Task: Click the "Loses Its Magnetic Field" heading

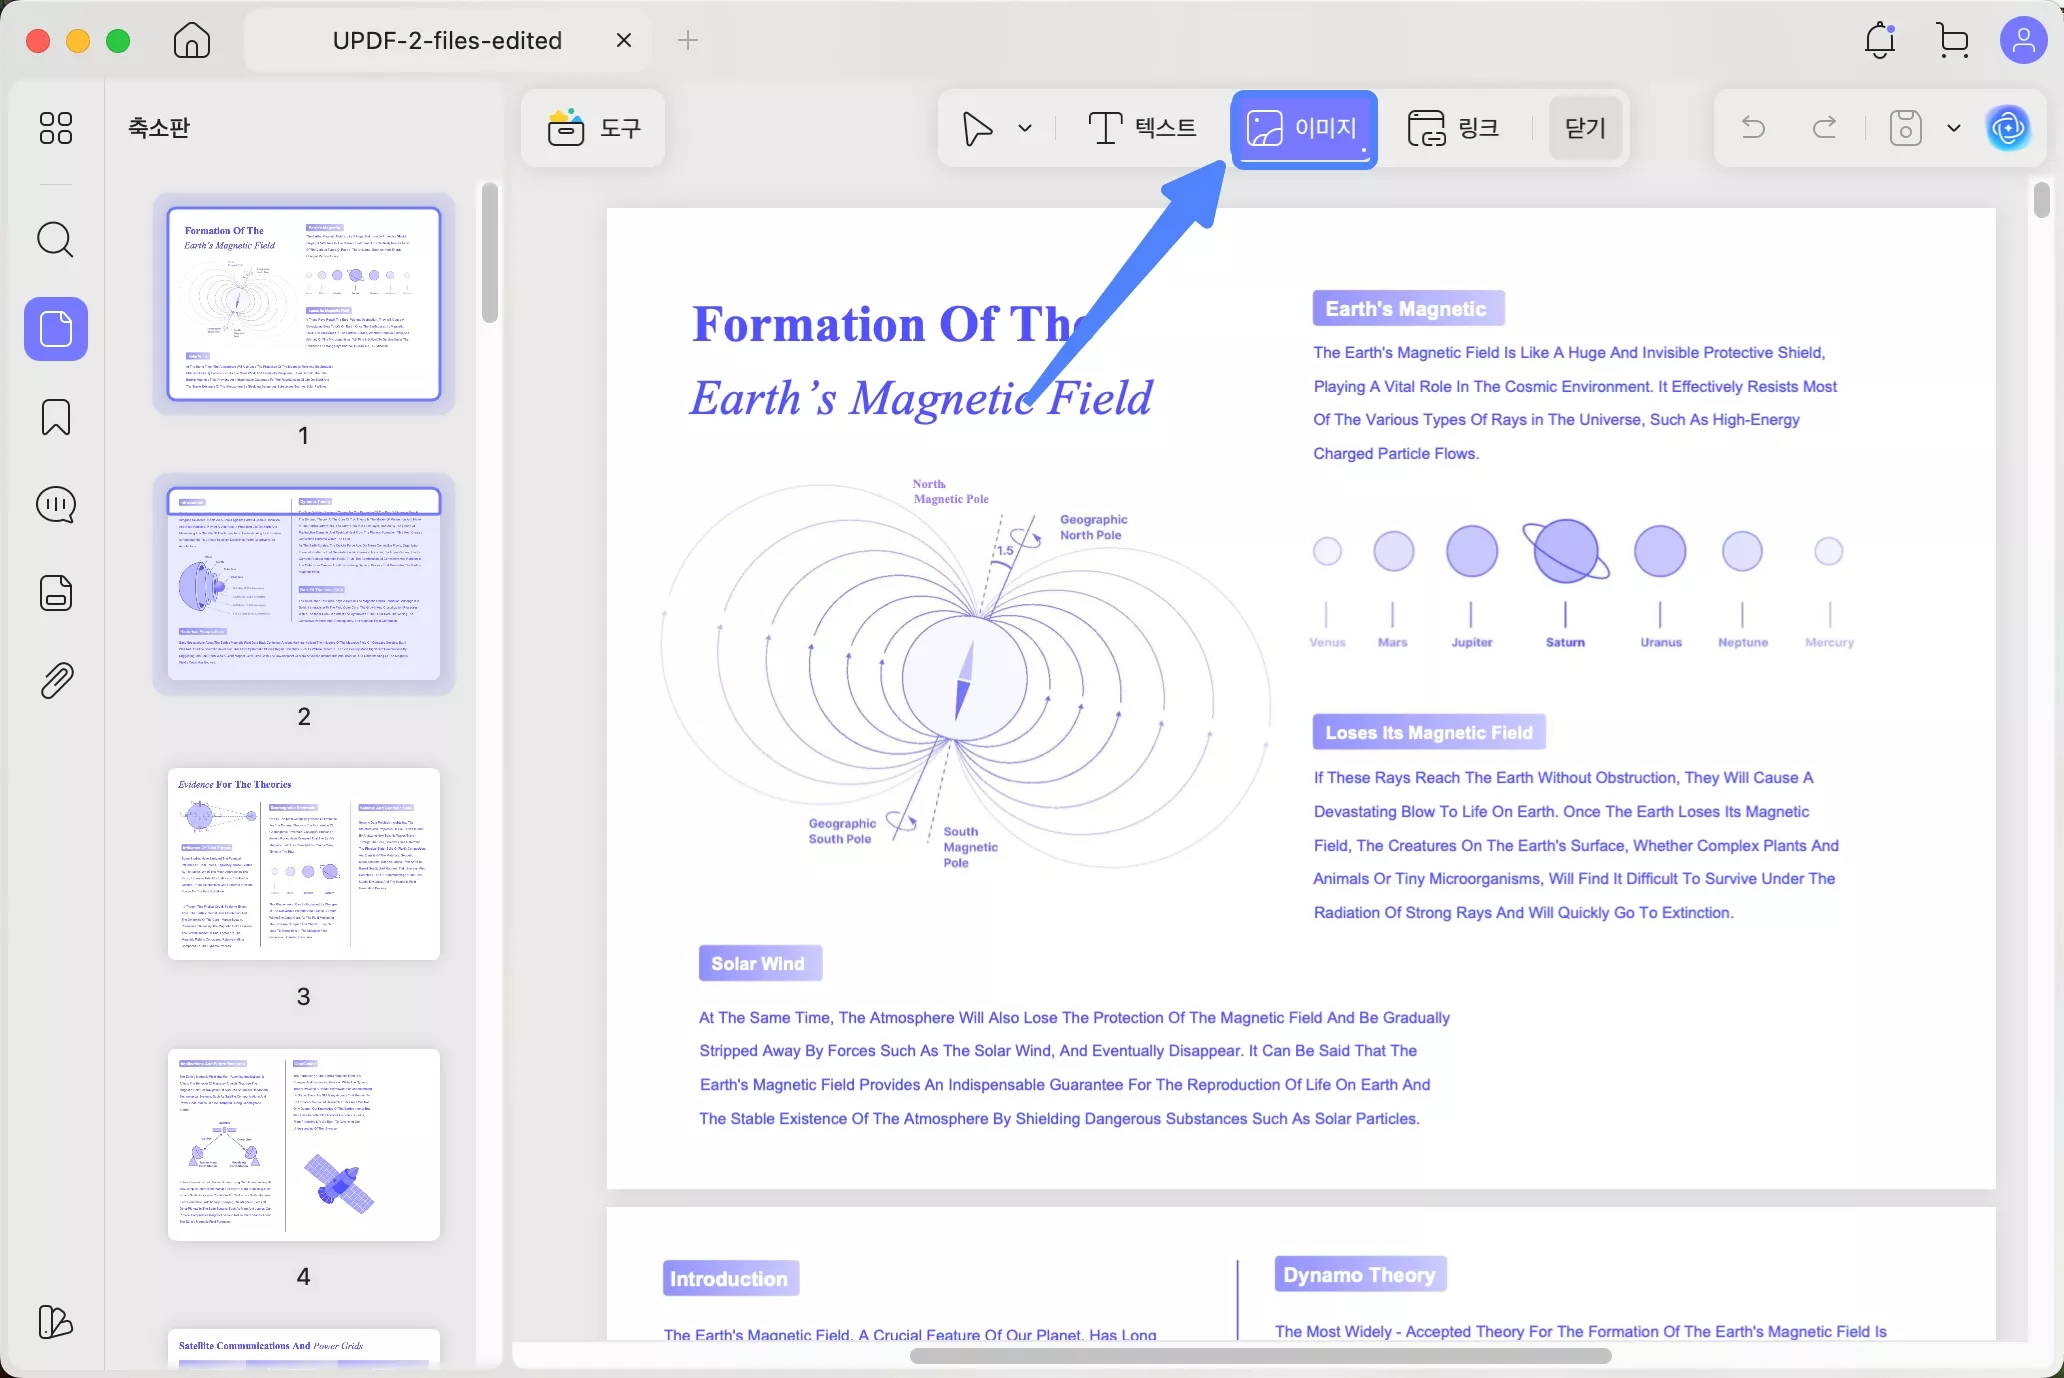Action: tap(1429, 732)
